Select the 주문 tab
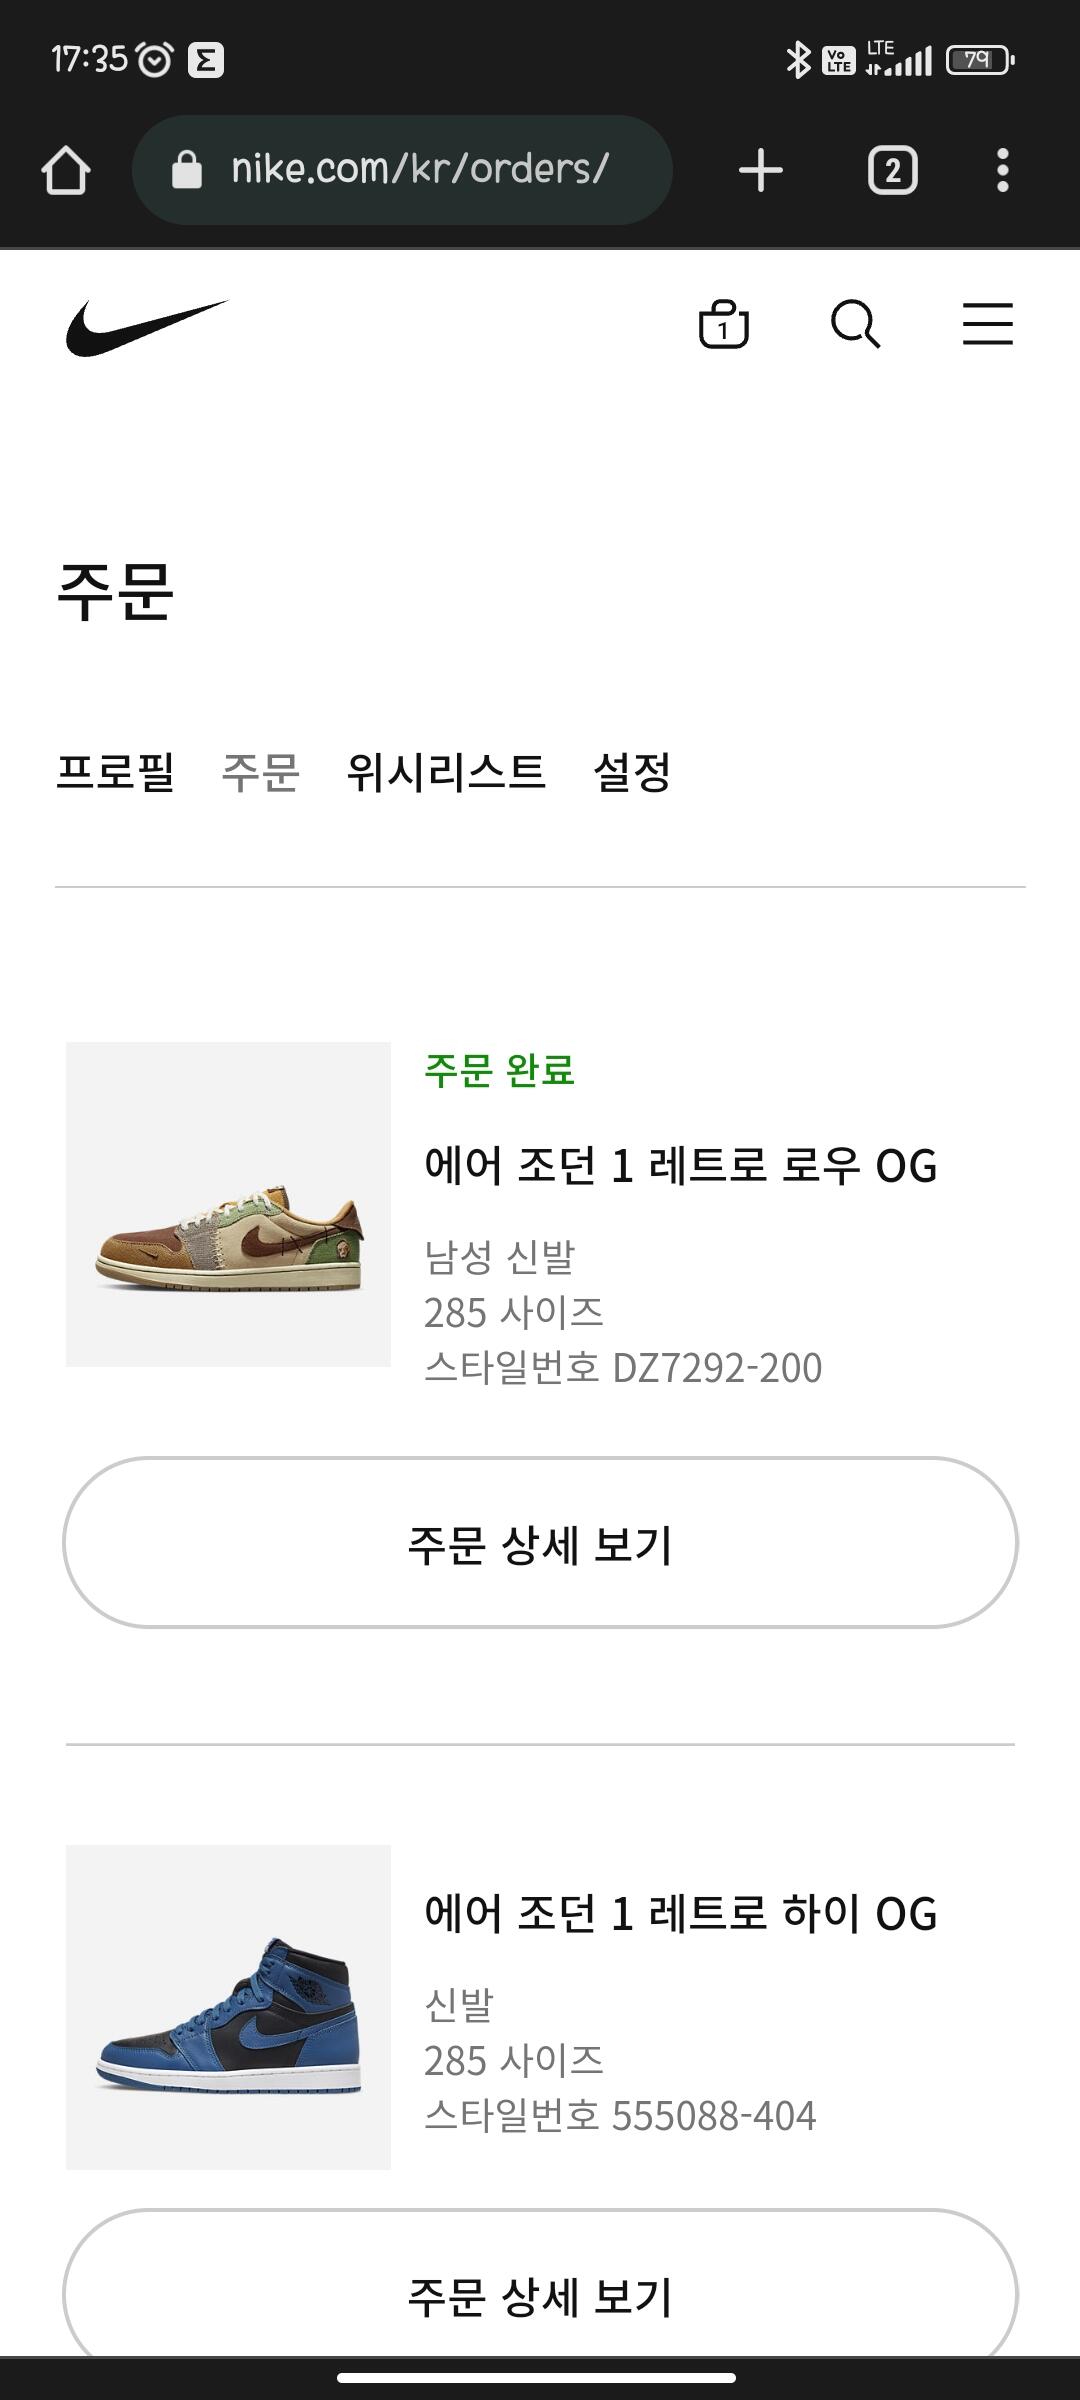This screenshot has width=1080, height=2400. pyautogui.click(x=260, y=772)
